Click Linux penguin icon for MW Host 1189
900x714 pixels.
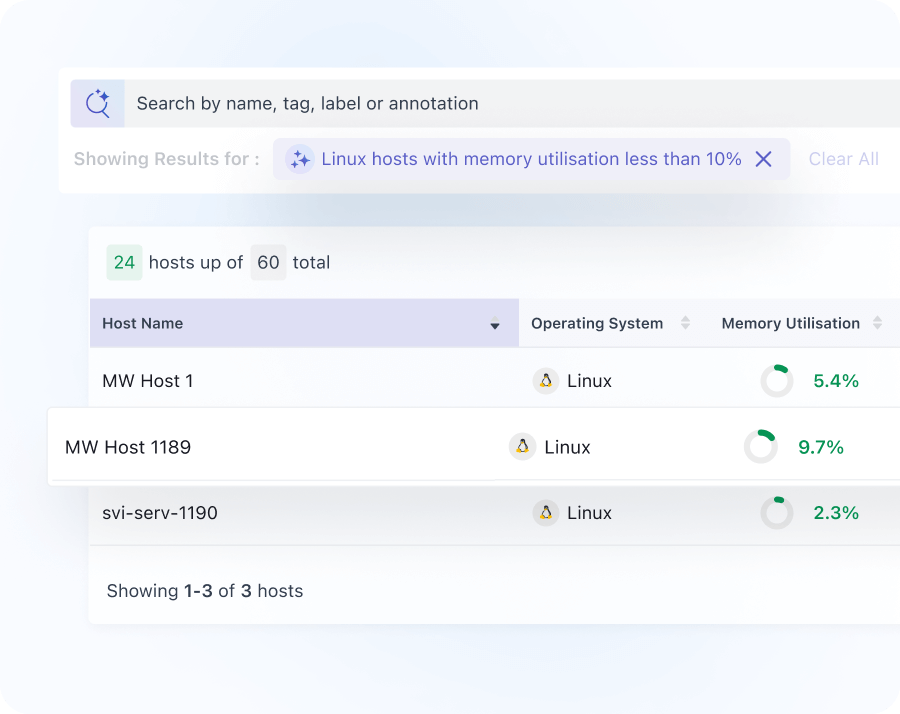(x=522, y=447)
